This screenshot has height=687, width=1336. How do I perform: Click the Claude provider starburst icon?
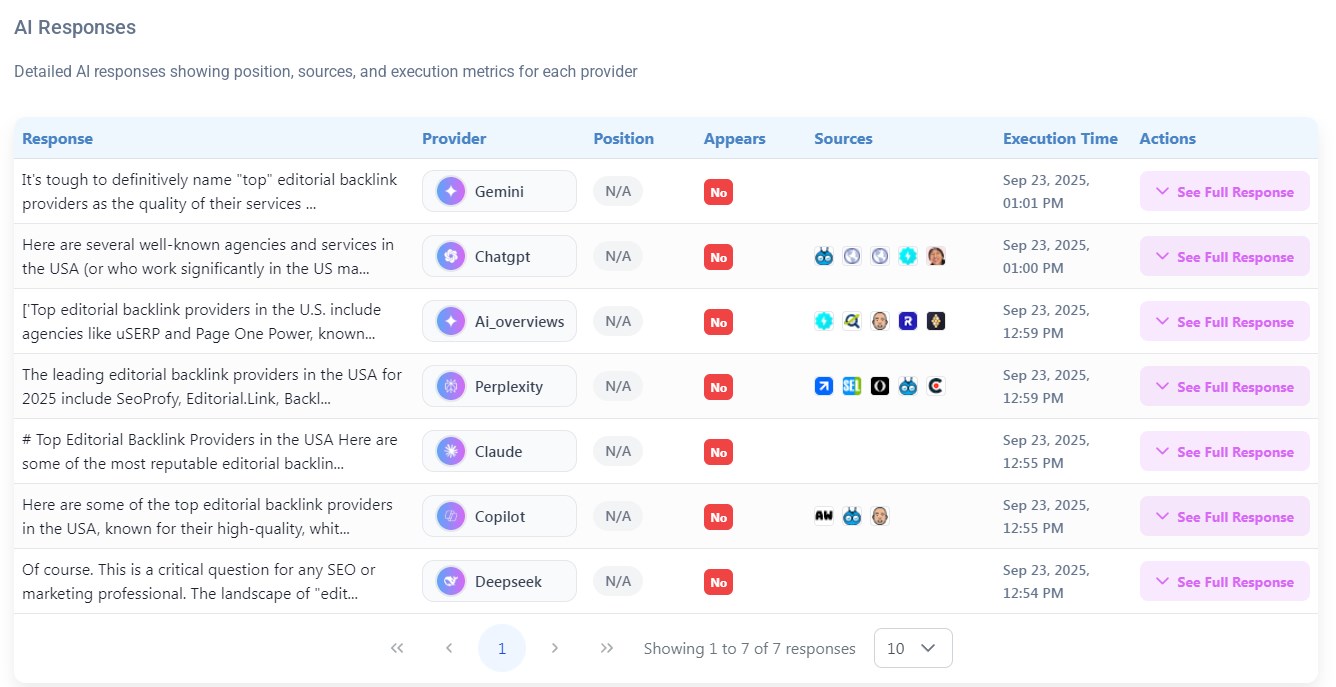coord(451,451)
